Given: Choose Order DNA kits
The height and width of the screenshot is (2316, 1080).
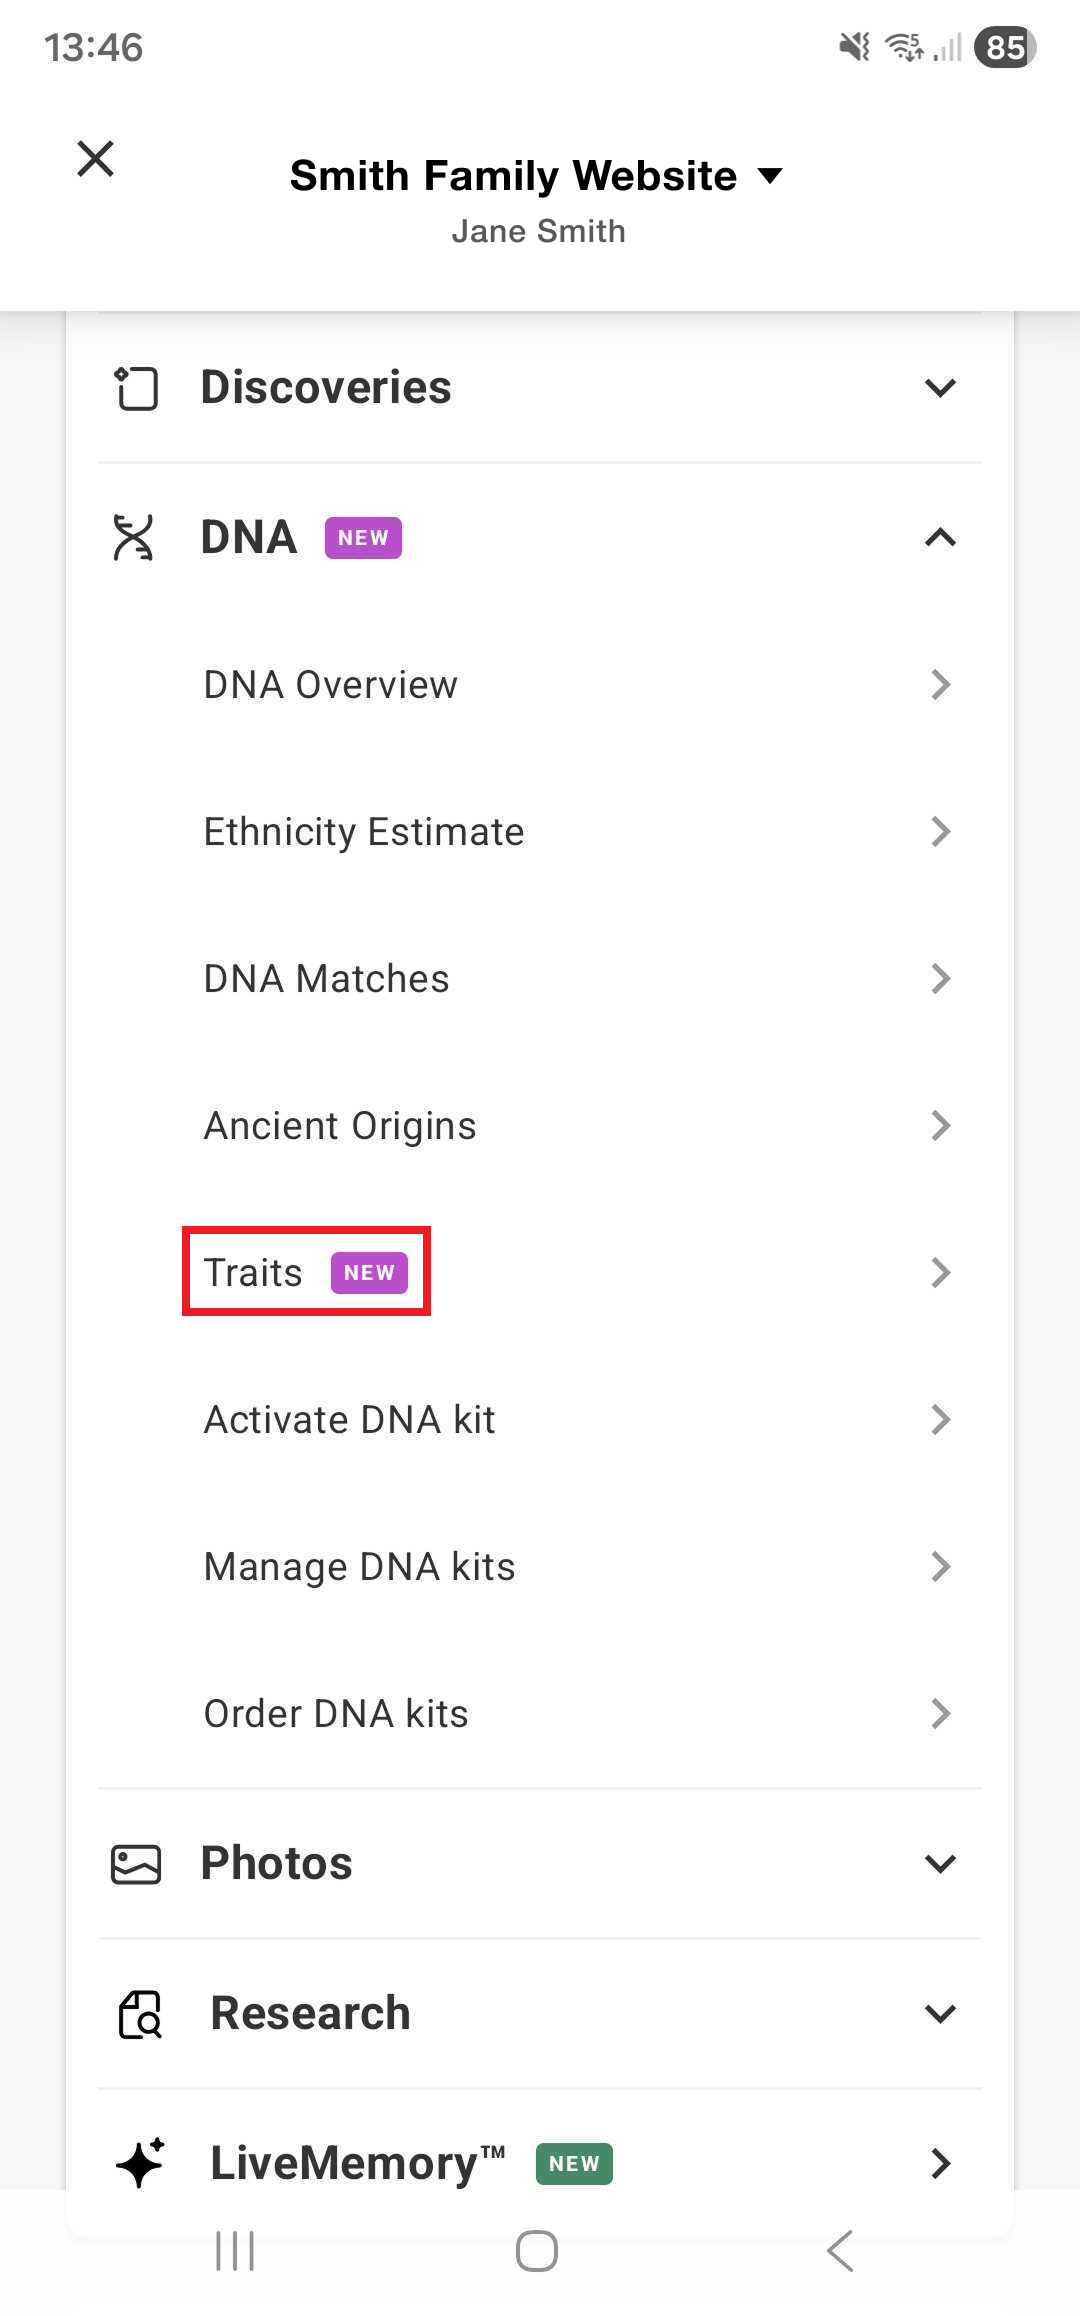Looking at the screenshot, I should [x=336, y=1714].
